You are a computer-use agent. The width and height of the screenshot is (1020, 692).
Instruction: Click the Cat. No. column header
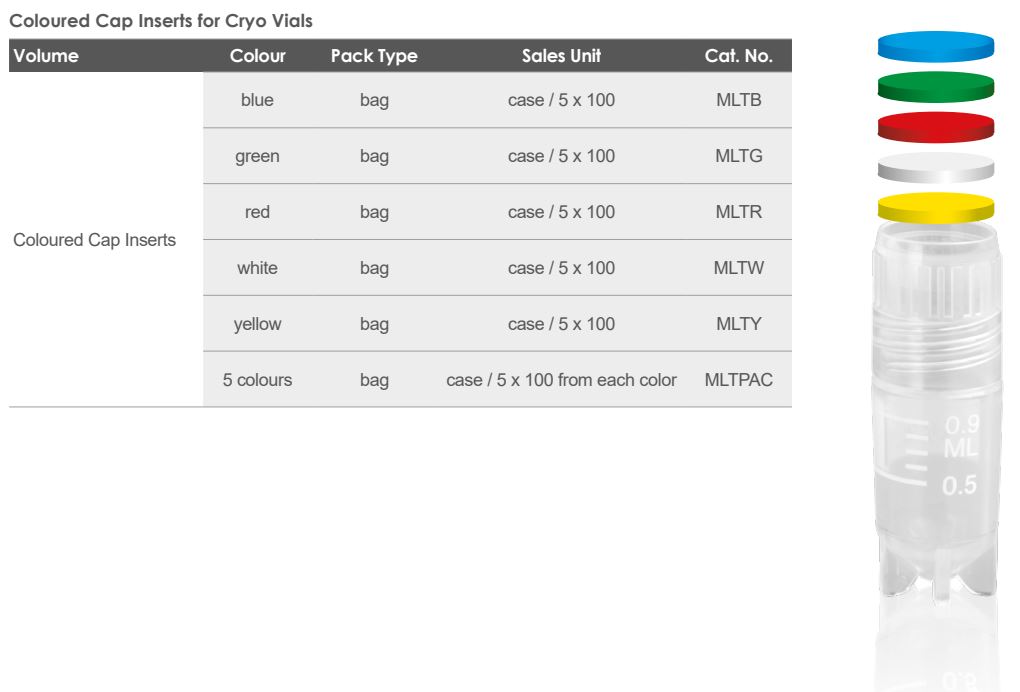click(x=738, y=56)
